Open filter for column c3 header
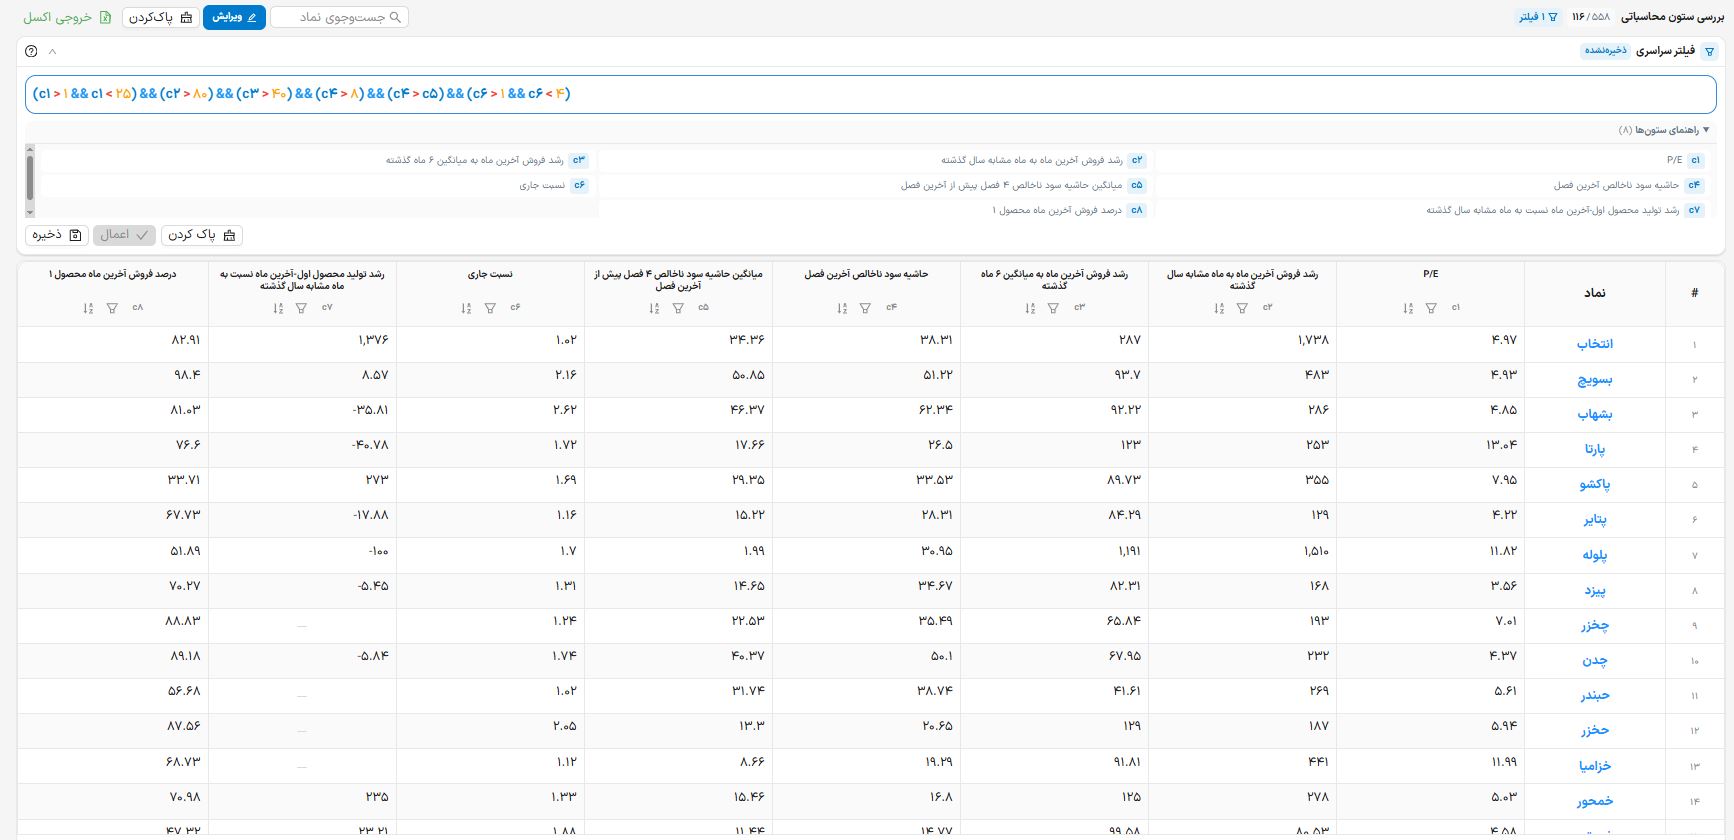 (x=1053, y=308)
